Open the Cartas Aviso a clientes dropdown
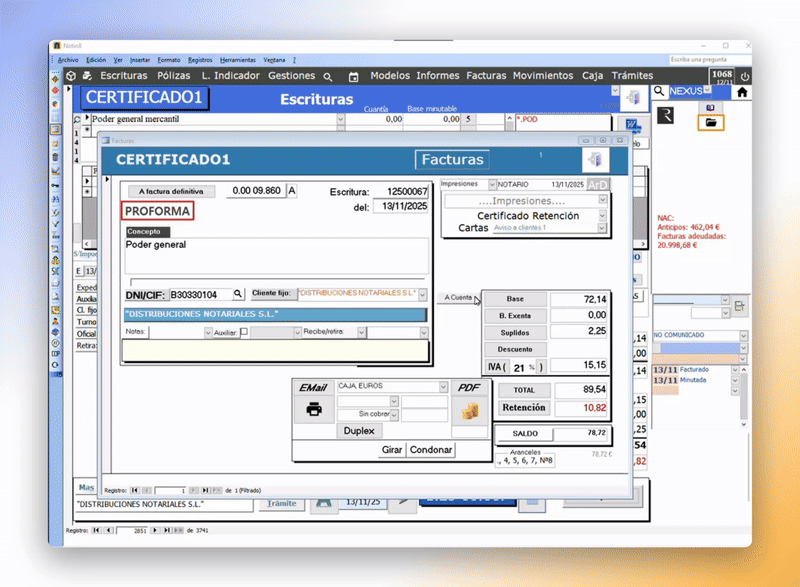Image resolution: width=800 pixels, height=587 pixels. point(602,228)
